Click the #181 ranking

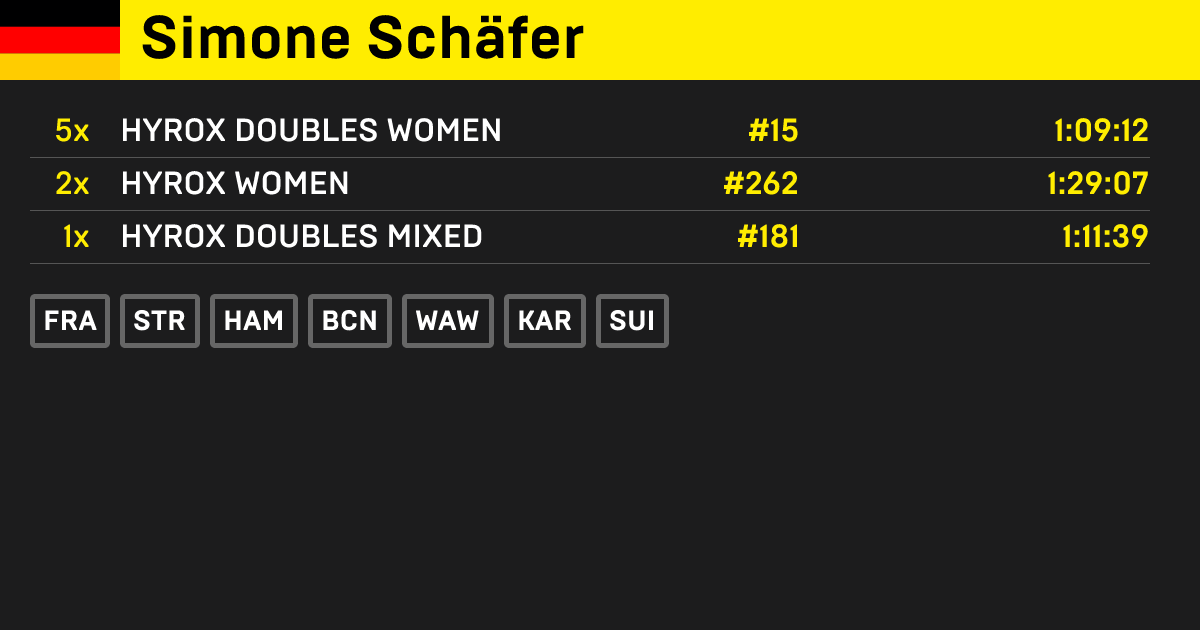point(768,237)
